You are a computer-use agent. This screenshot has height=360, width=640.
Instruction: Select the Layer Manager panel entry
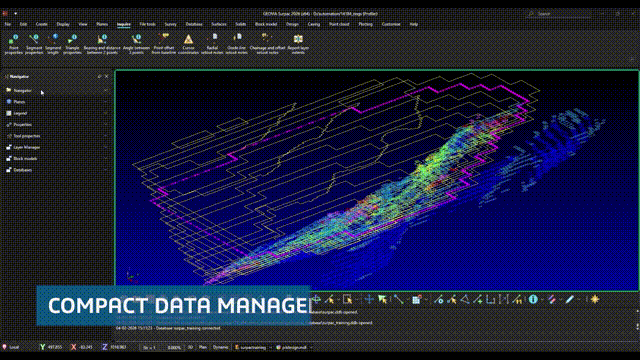pos(56,147)
